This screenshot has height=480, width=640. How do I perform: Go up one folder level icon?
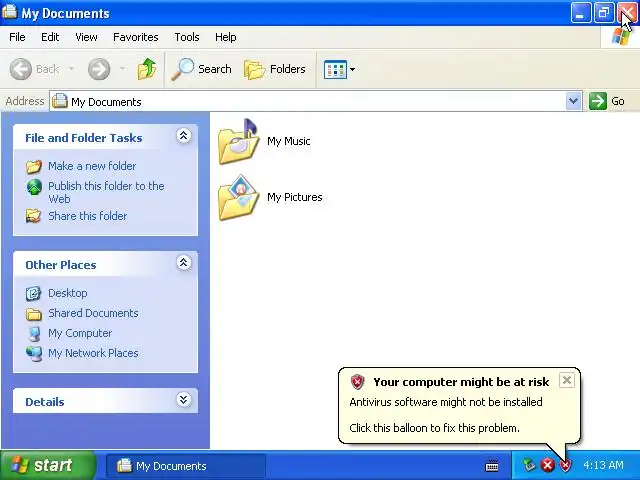(147, 69)
